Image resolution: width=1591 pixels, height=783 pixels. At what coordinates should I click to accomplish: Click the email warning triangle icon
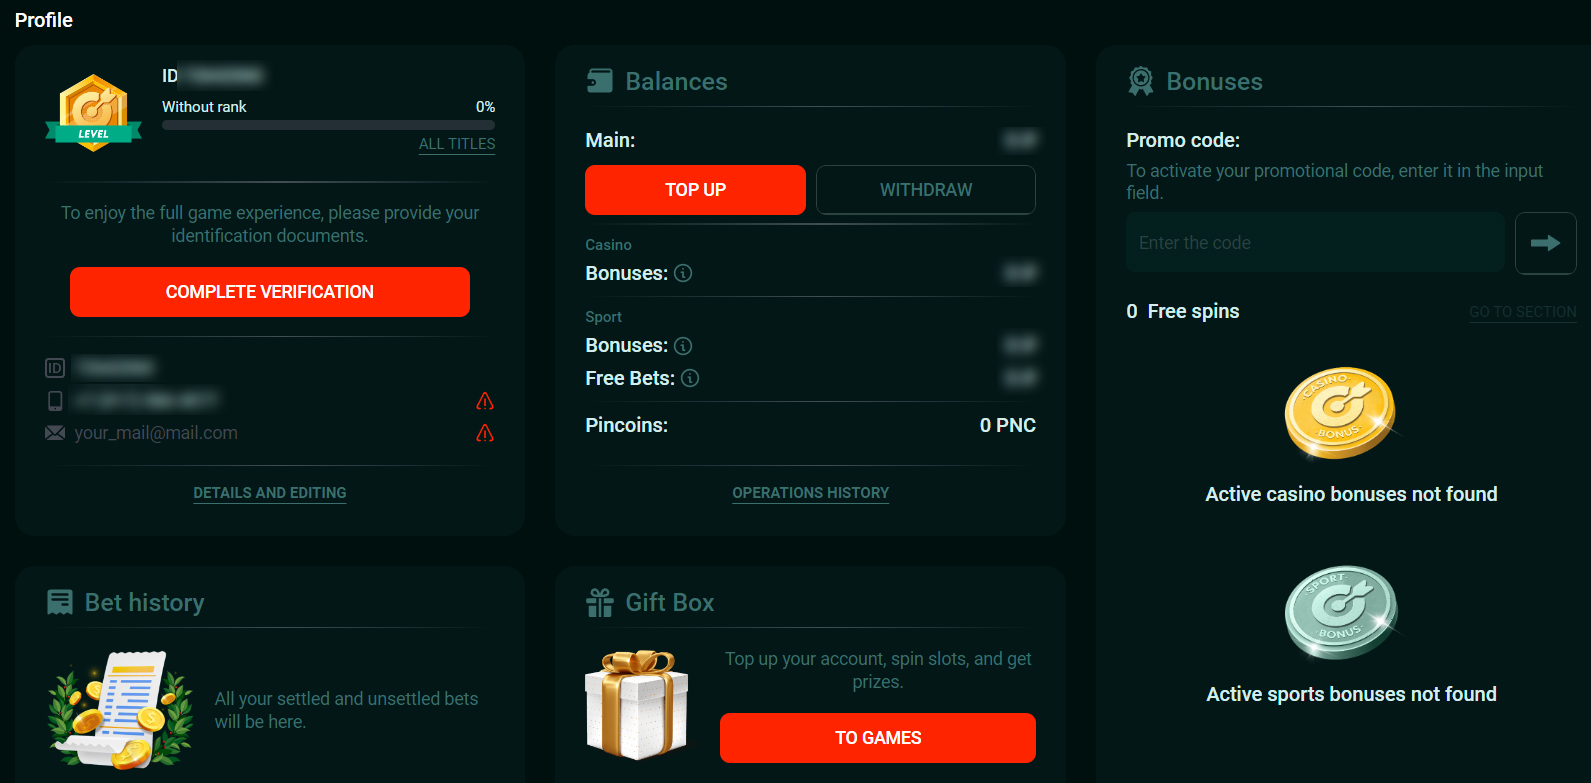(485, 433)
